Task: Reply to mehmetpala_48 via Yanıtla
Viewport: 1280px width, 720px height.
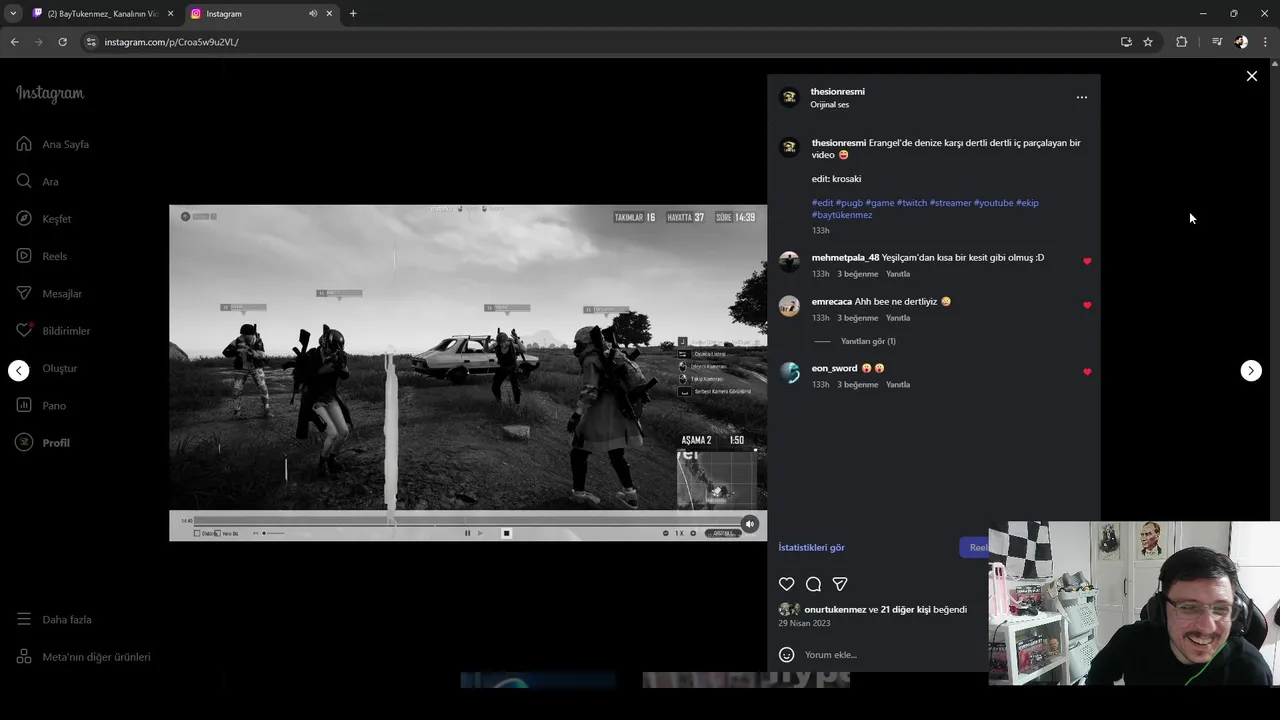Action: (898, 274)
